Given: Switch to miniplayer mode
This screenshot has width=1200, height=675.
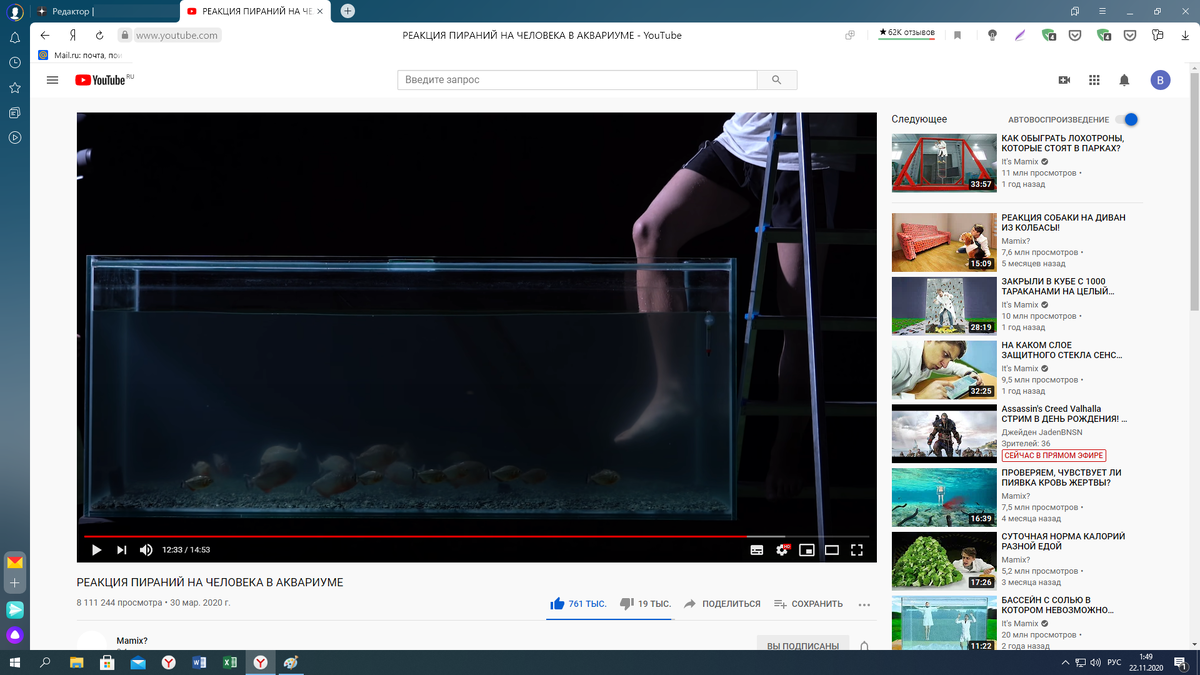Looking at the screenshot, I should pyautogui.click(x=807, y=549).
